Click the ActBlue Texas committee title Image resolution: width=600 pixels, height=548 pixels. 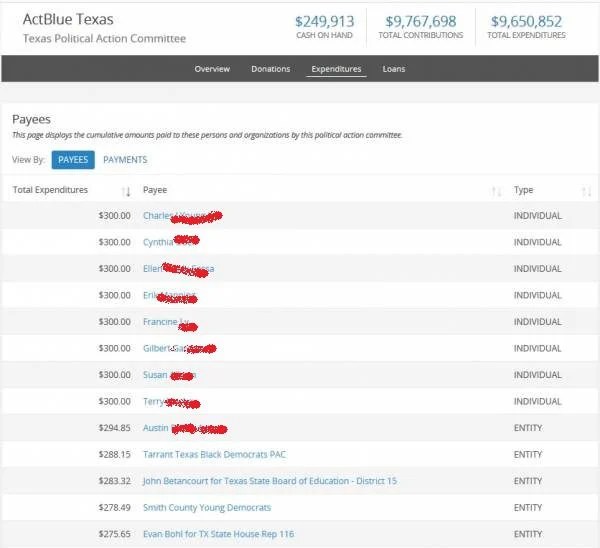point(68,19)
